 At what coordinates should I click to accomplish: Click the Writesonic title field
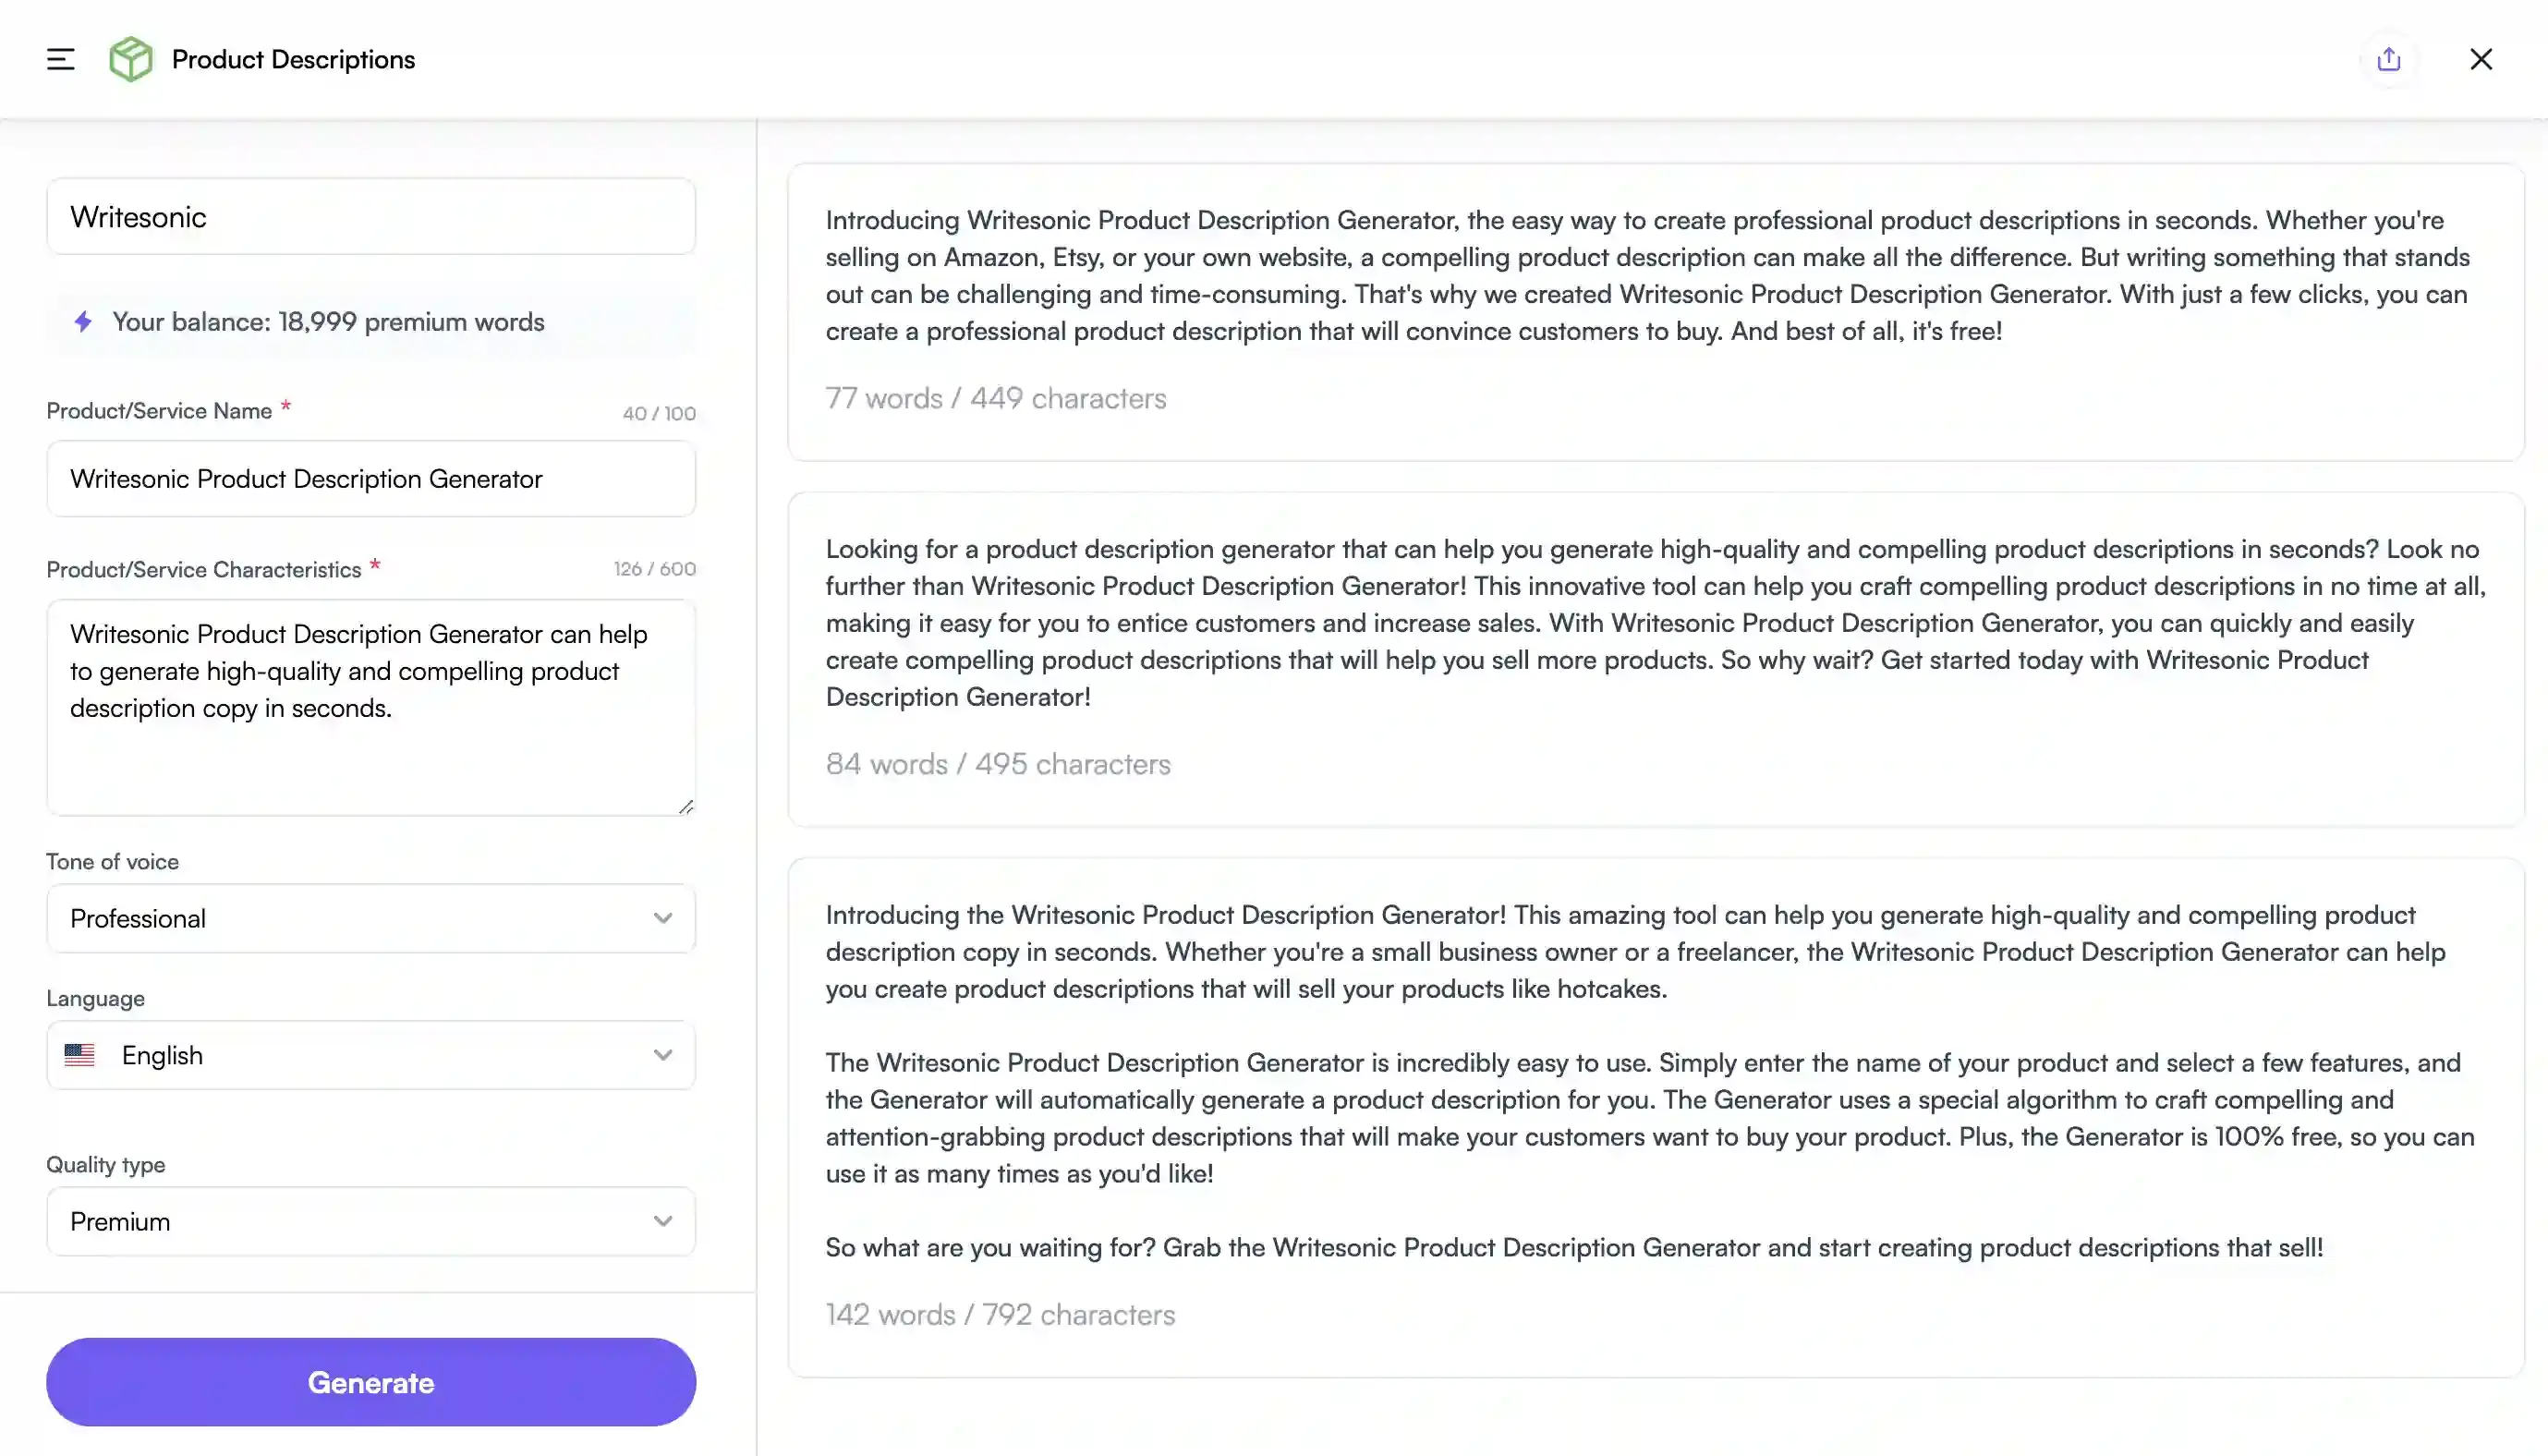pos(370,216)
